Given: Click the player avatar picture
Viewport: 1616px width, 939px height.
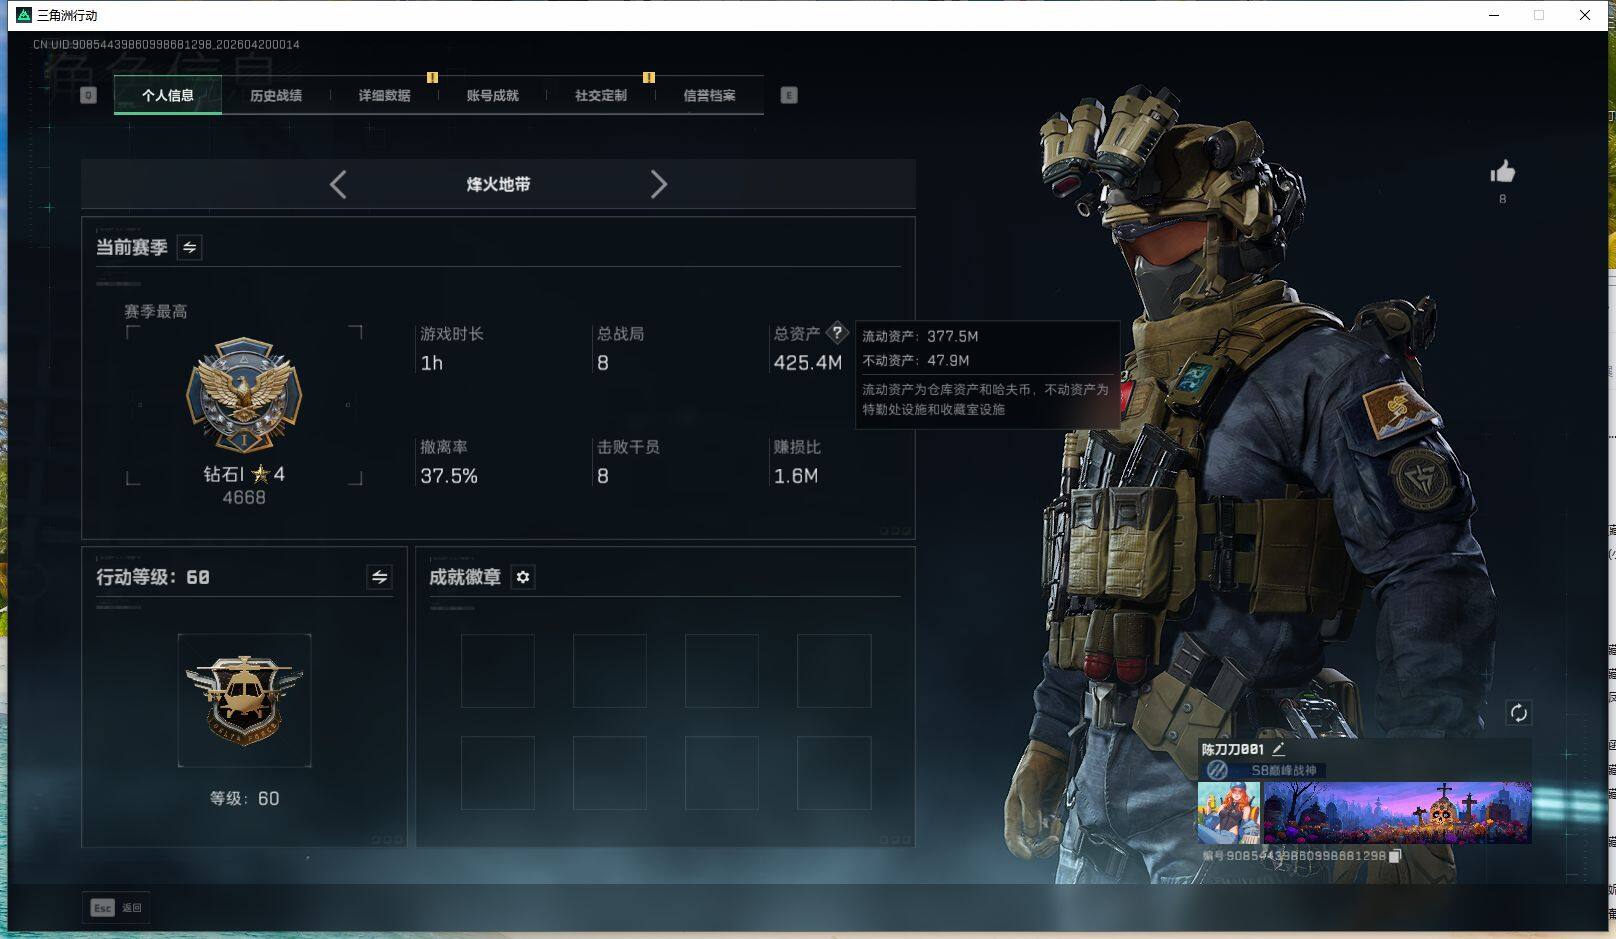Looking at the screenshot, I should pos(1229,813).
